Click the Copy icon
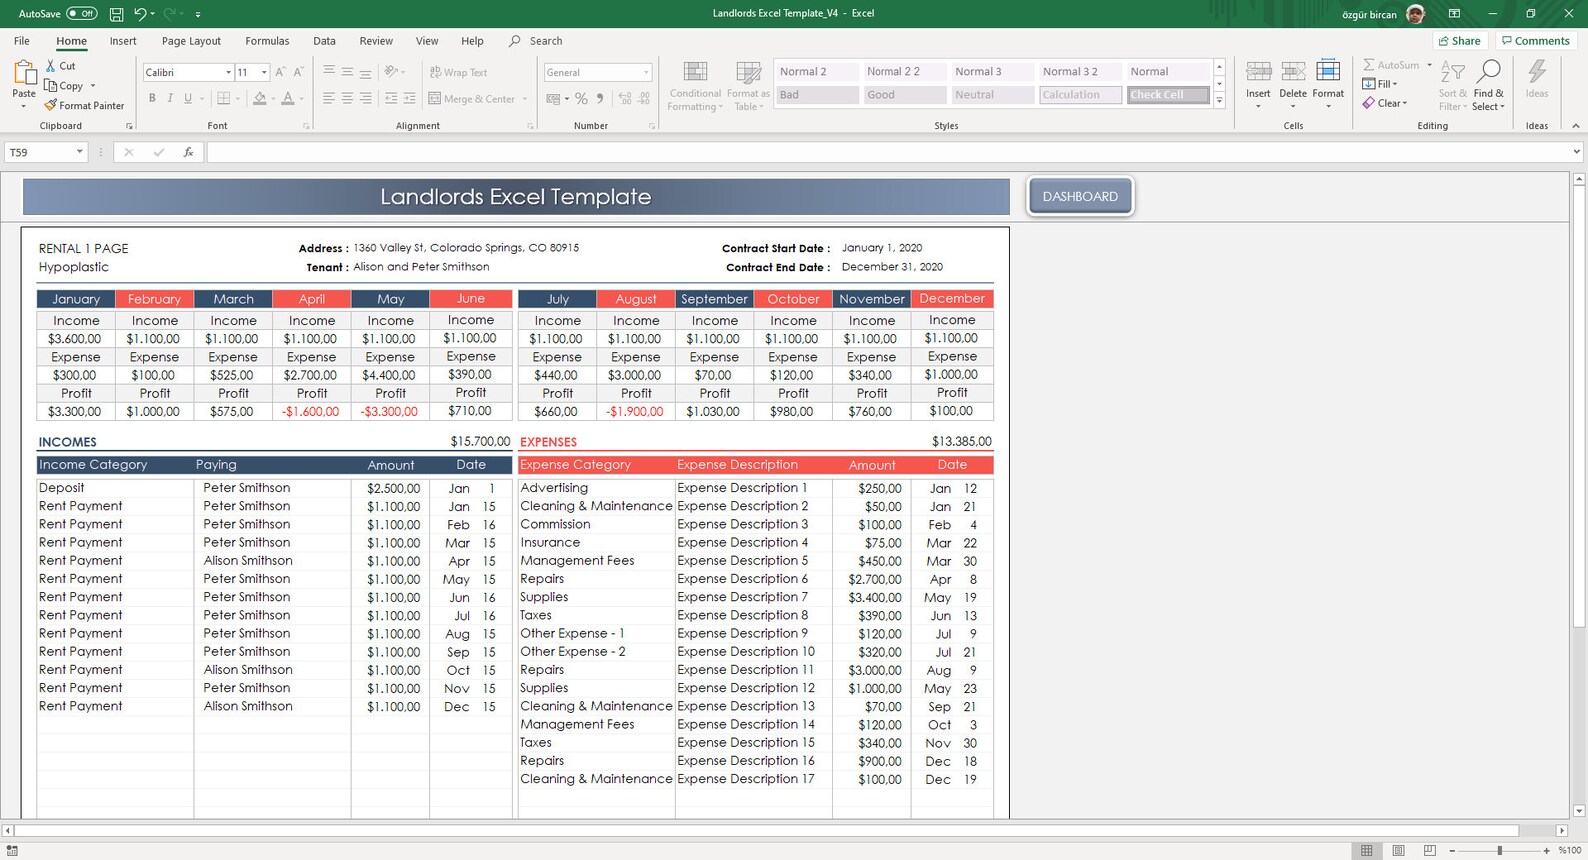Screen dimensions: 1588x860 (51, 86)
